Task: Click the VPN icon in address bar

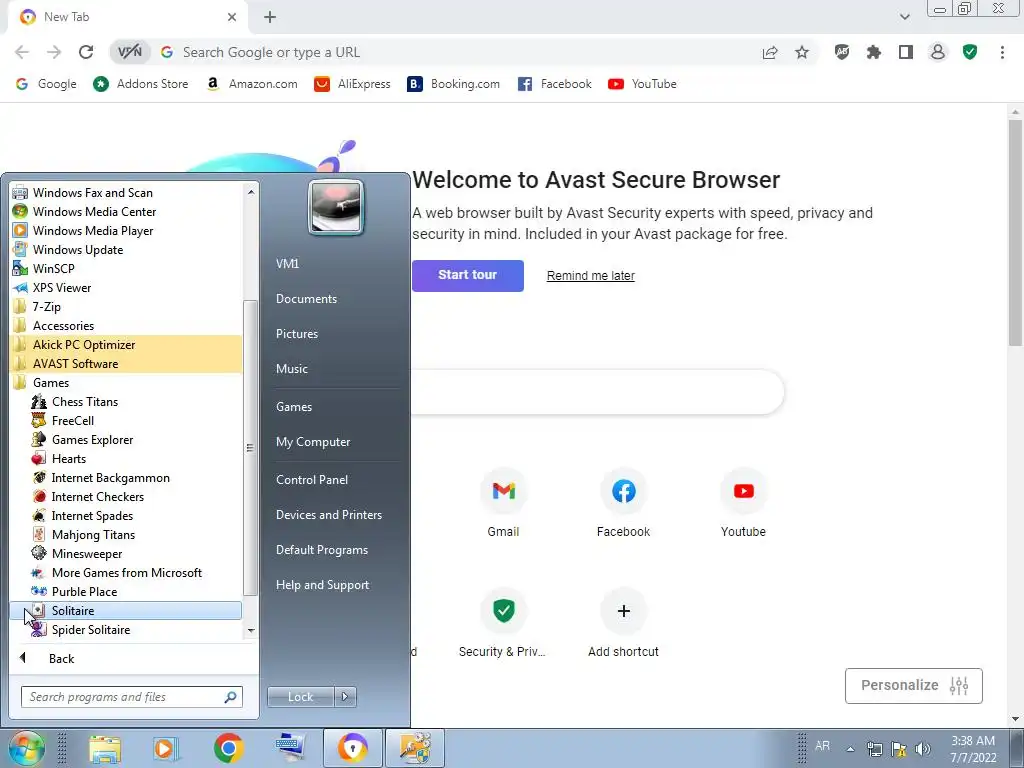Action: pyautogui.click(x=129, y=52)
